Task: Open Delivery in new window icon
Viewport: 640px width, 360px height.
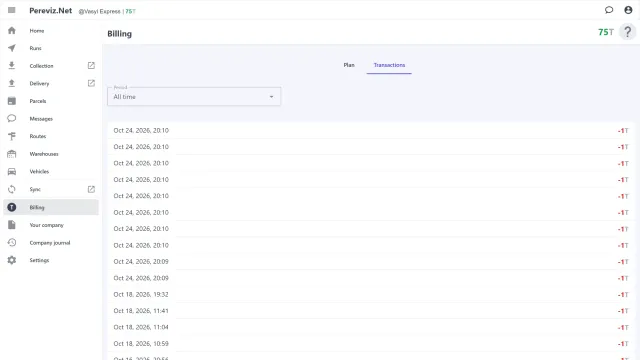Action: [x=91, y=83]
